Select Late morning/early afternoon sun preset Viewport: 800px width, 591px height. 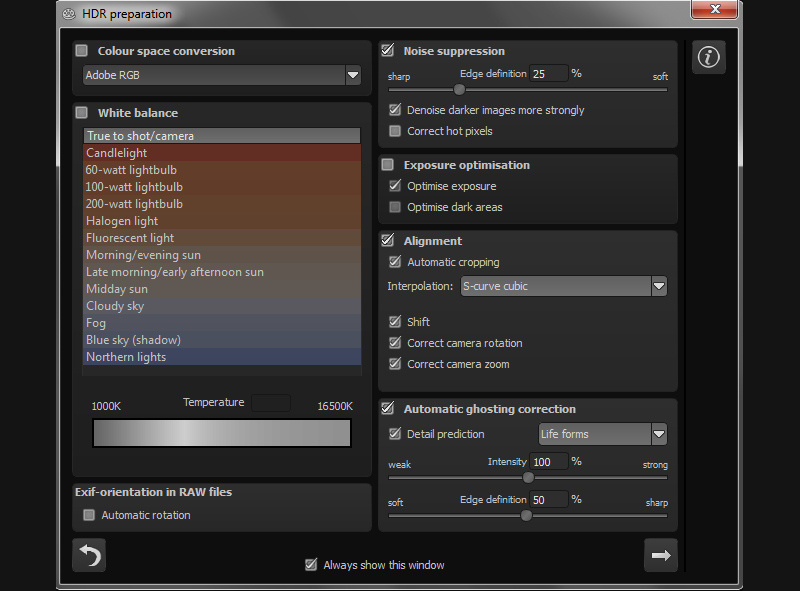pyautogui.click(x=222, y=272)
